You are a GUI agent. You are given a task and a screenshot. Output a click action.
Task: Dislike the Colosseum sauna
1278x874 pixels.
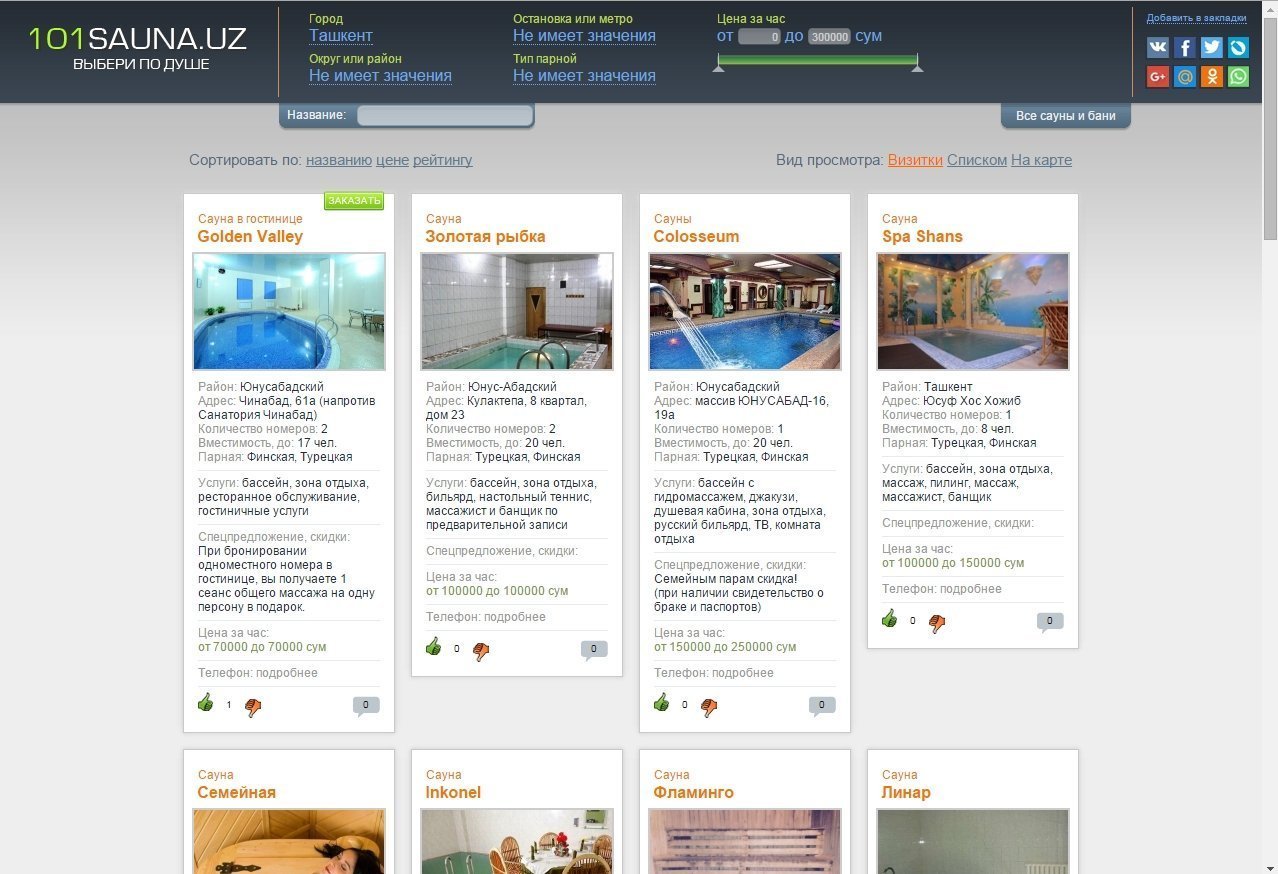pos(709,708)
